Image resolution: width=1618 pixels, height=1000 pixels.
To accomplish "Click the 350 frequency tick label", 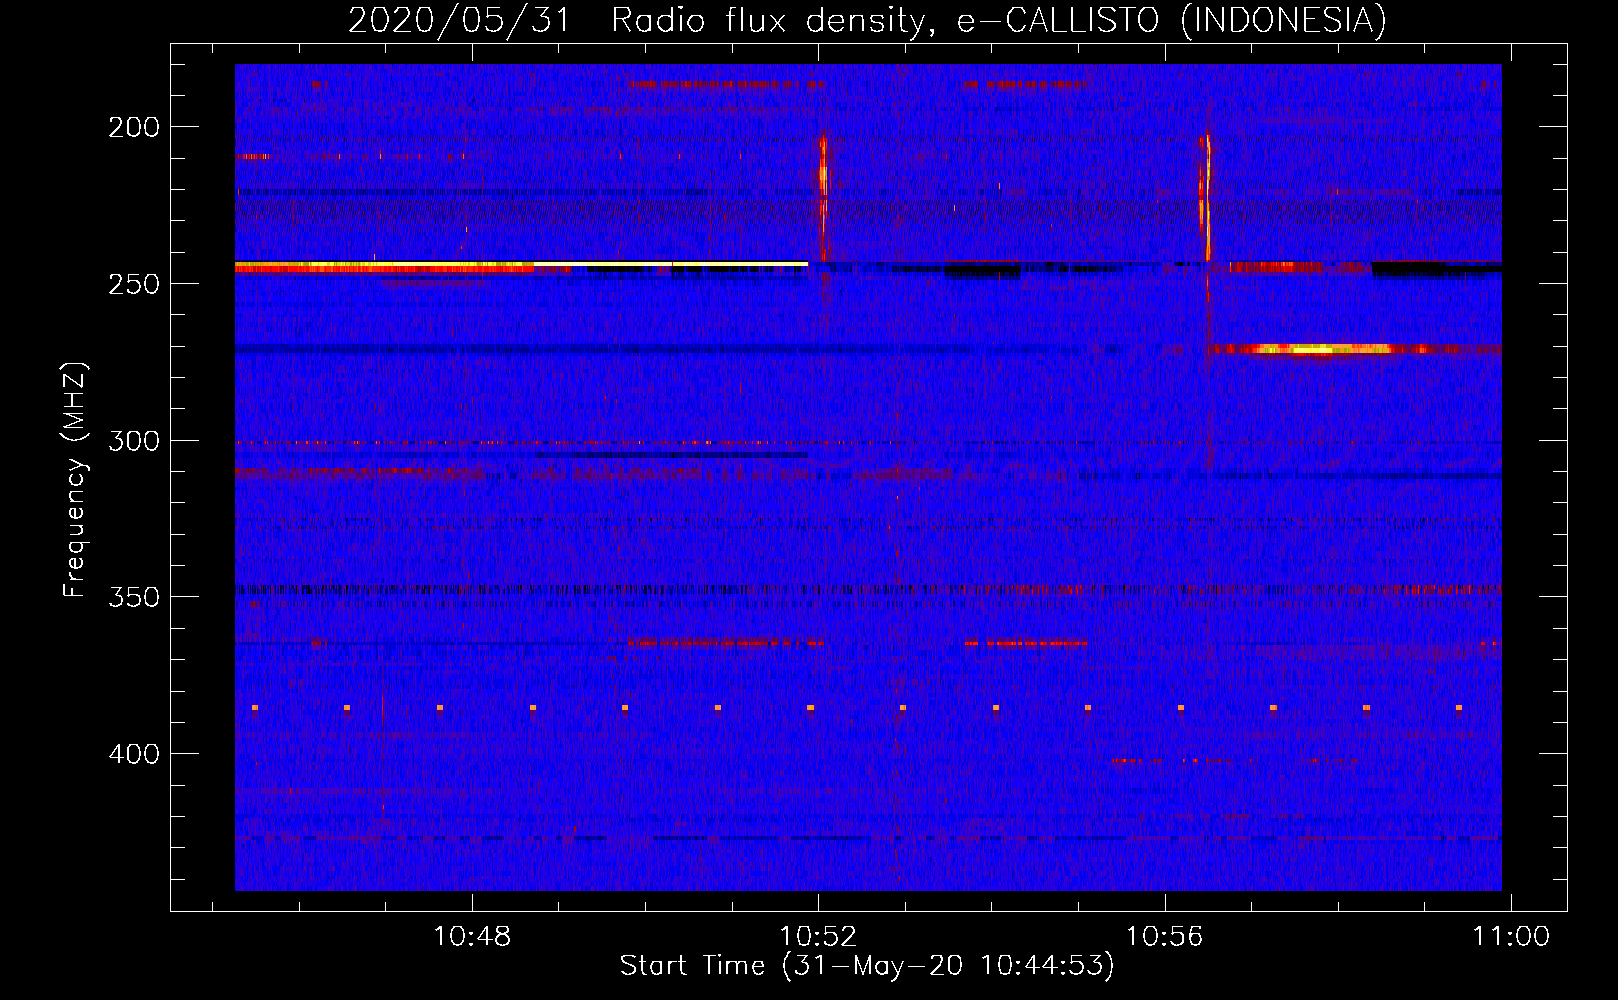I will (134, 597).
